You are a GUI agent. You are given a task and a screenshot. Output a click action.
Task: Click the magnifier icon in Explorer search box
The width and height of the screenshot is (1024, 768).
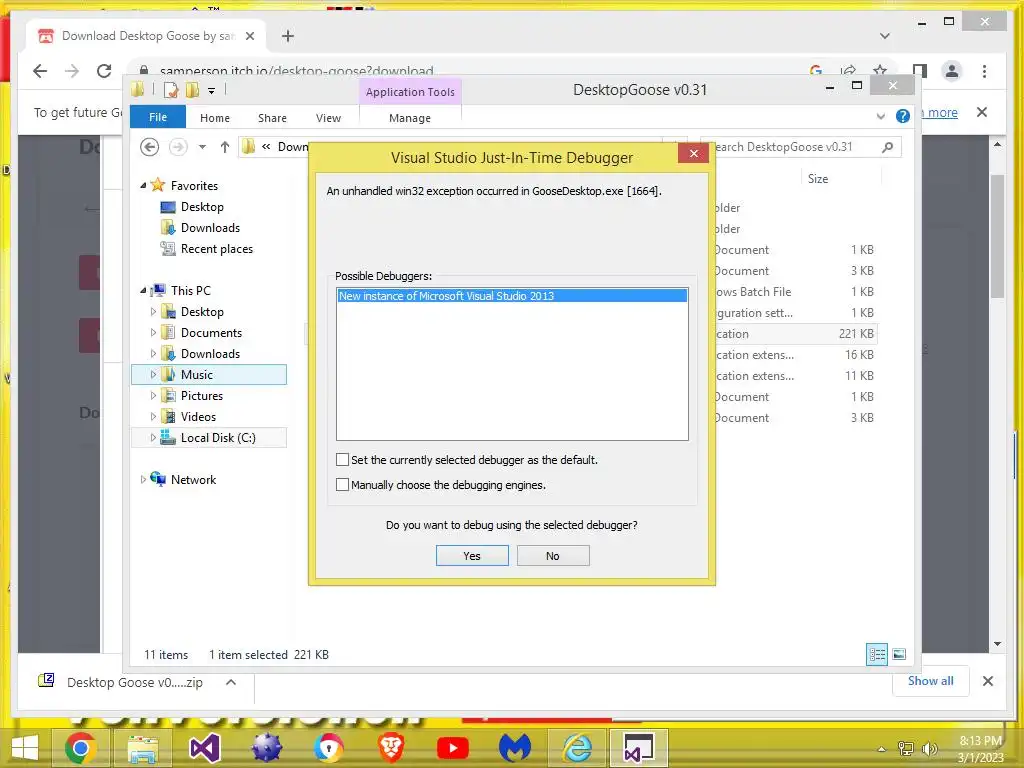click(x=888, y=147)
